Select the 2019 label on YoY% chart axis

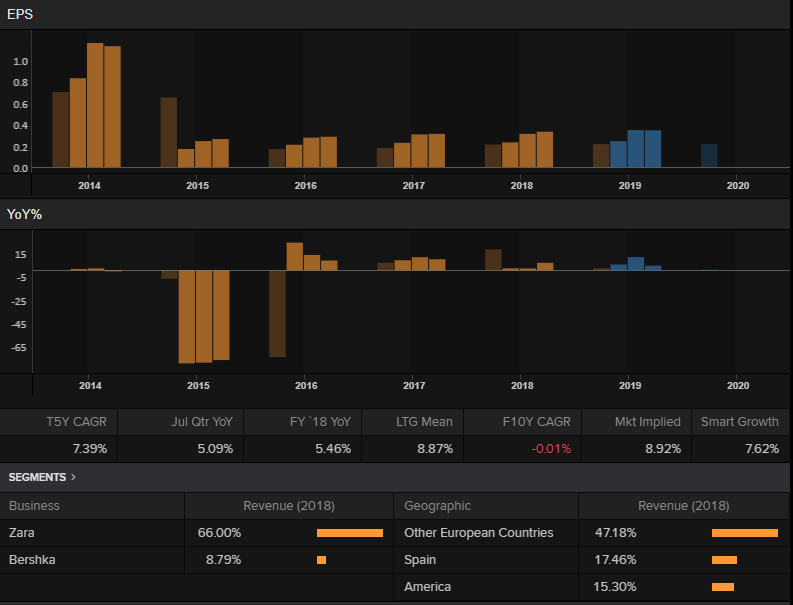tap(630, 386)
